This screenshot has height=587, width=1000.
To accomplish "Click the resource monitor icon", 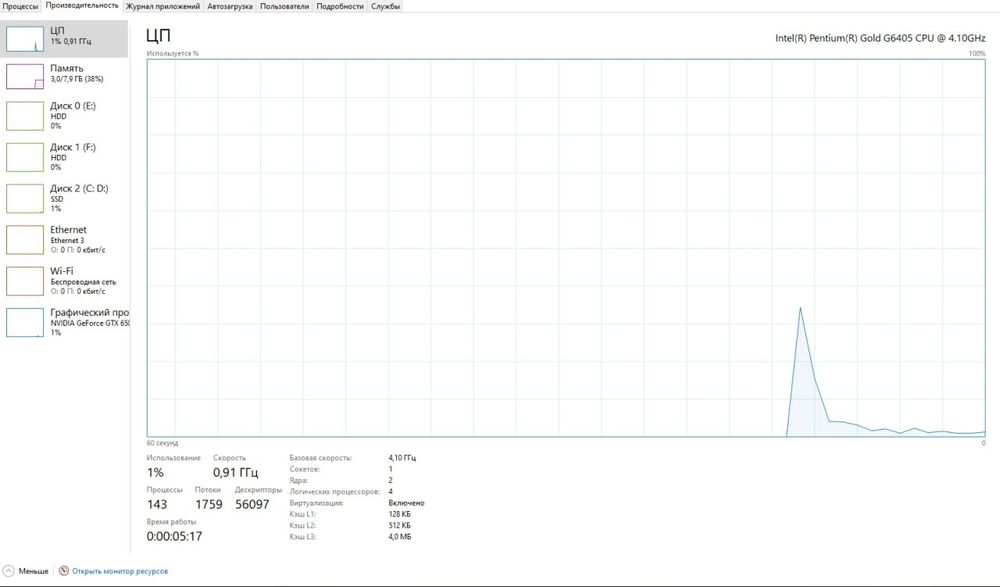I will pyautogui.click(x=63, y=571).
